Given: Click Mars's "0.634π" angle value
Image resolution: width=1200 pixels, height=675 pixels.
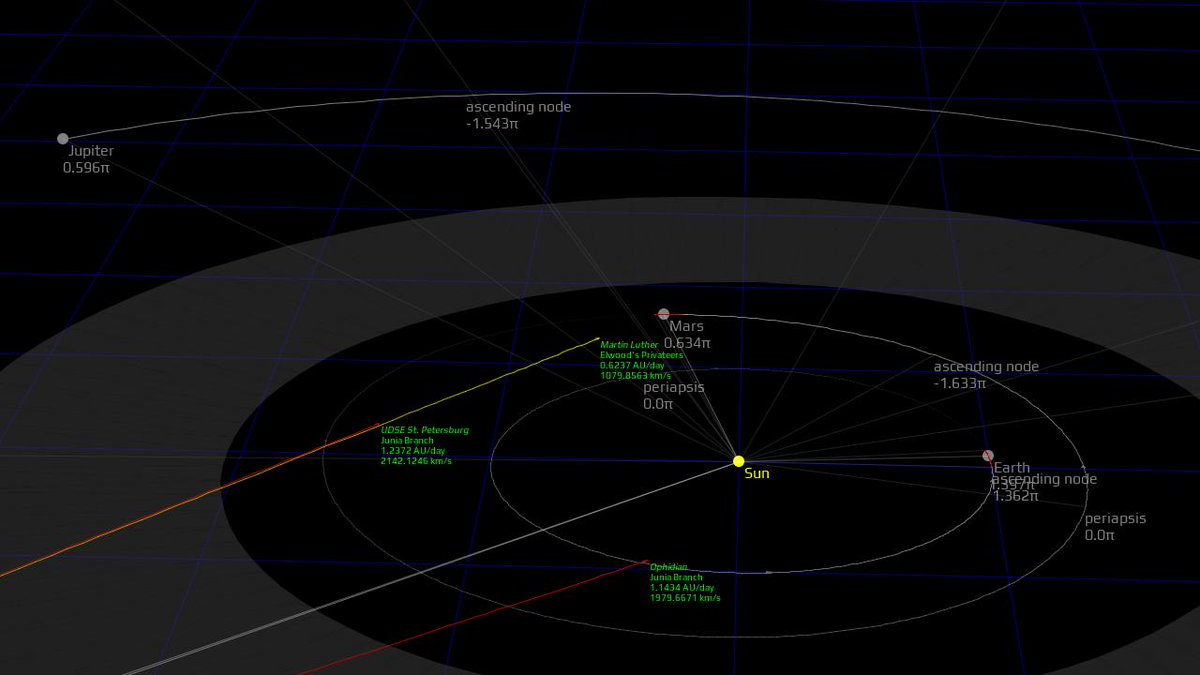Looking at the screenshot, I should tap(687, 343).
